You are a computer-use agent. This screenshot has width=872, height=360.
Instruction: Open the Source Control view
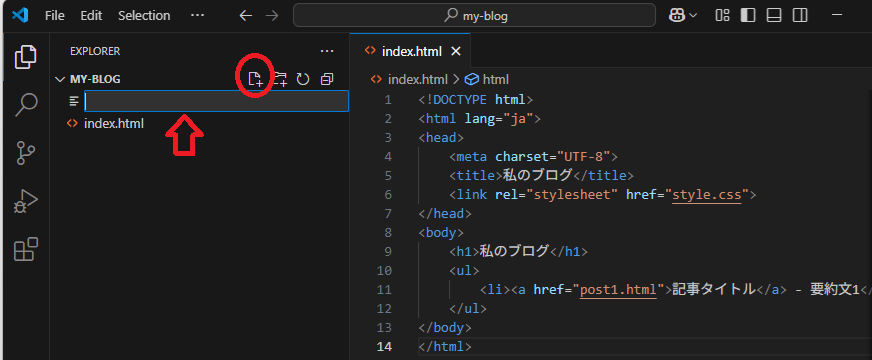(x=26, y=152)
